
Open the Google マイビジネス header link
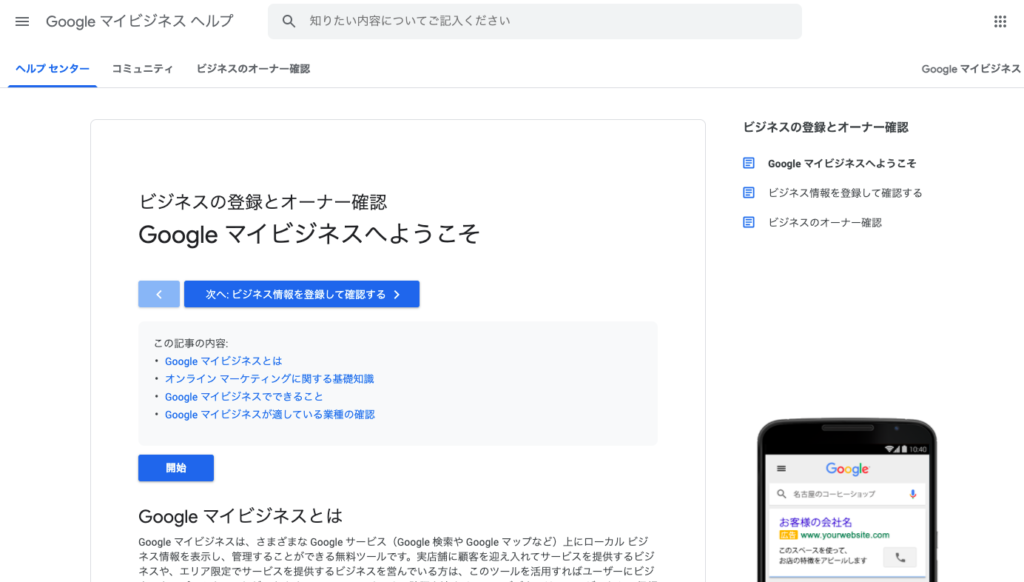point(971,69)
